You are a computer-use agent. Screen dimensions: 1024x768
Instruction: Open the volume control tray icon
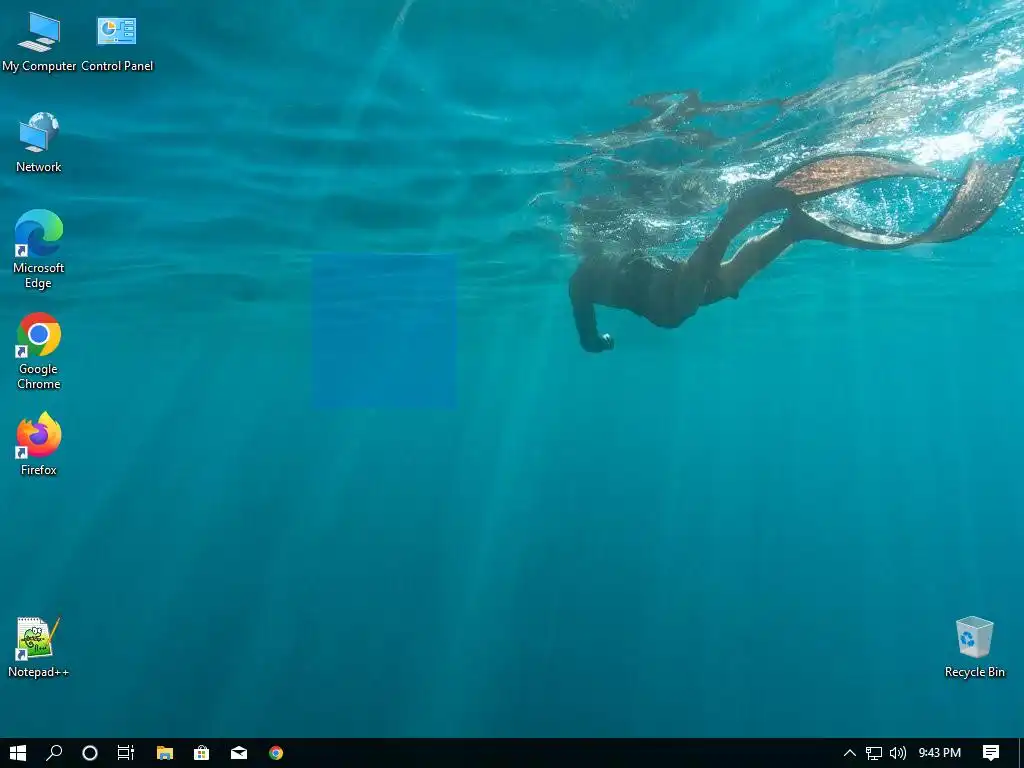coord(898,753)
